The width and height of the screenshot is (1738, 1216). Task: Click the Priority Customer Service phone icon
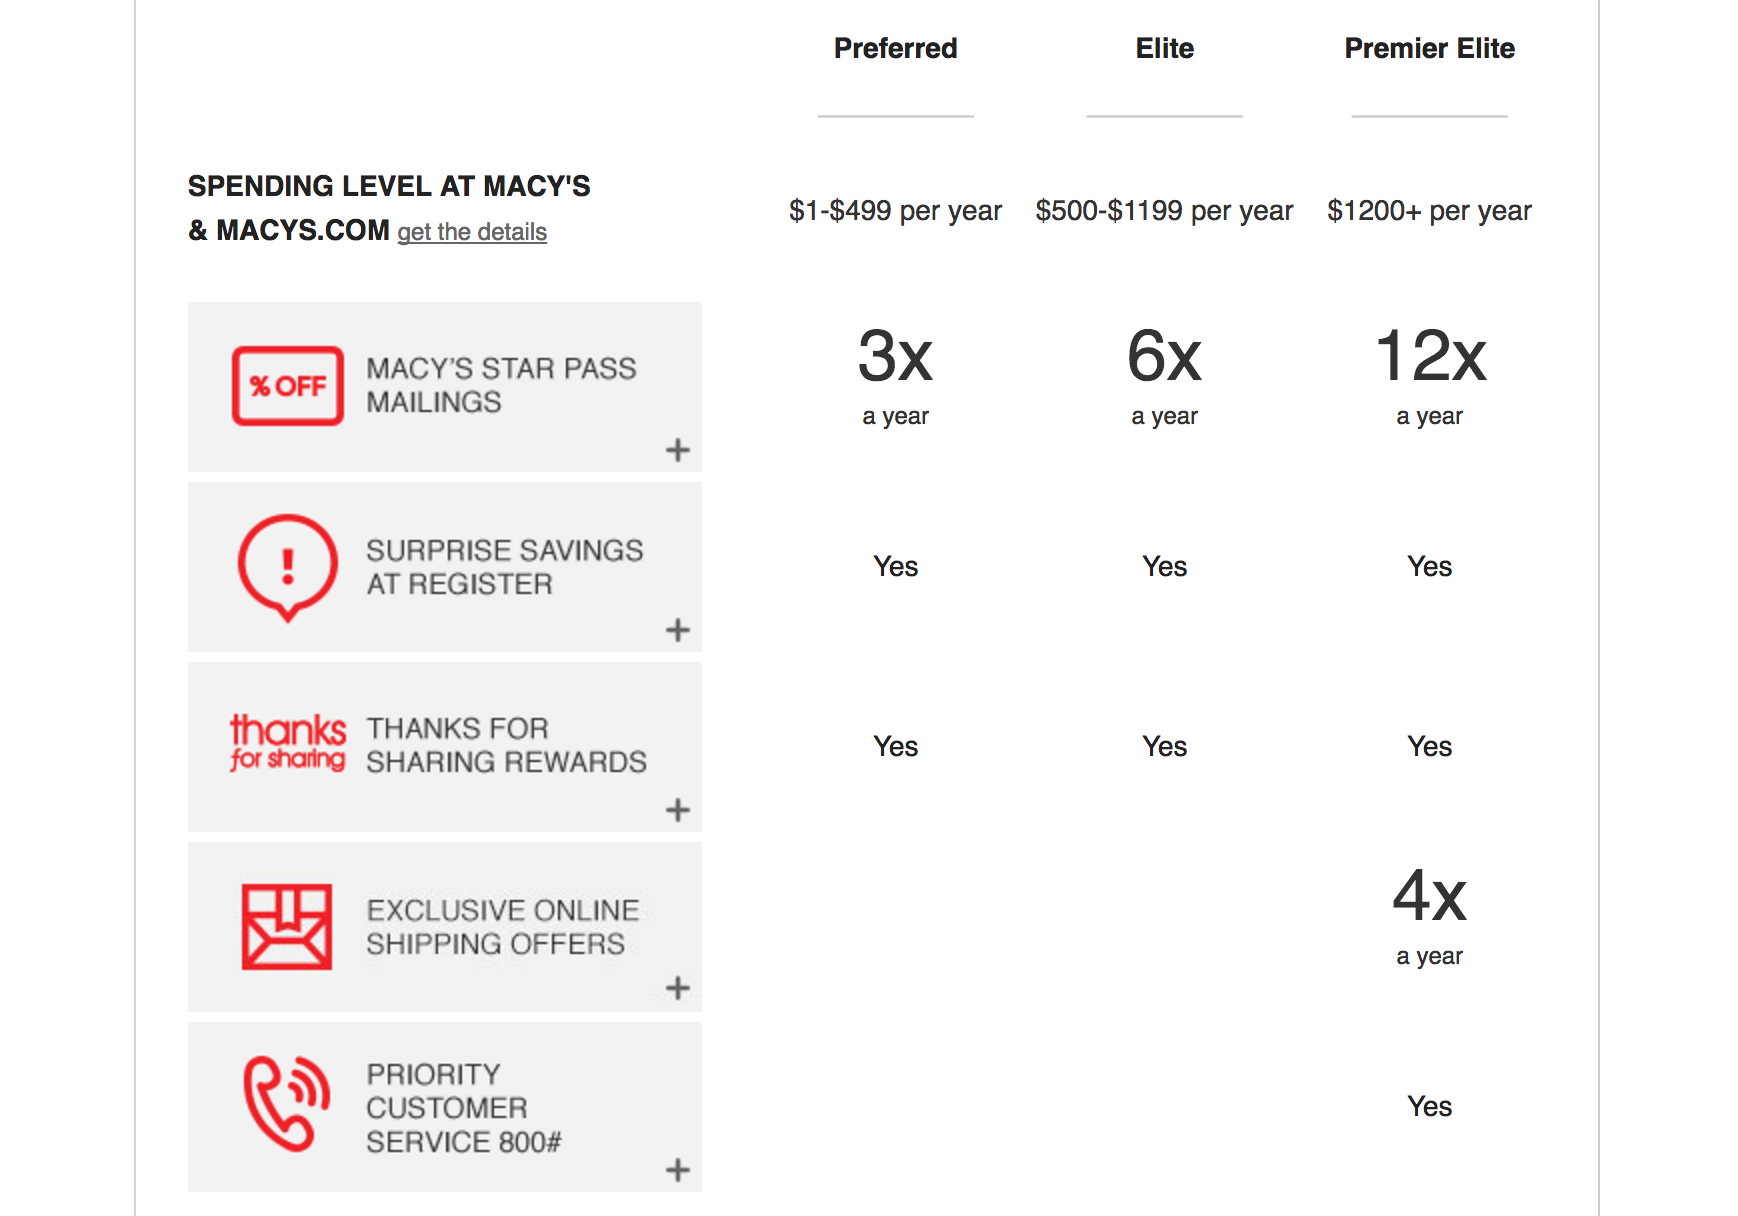point(287,1104)
